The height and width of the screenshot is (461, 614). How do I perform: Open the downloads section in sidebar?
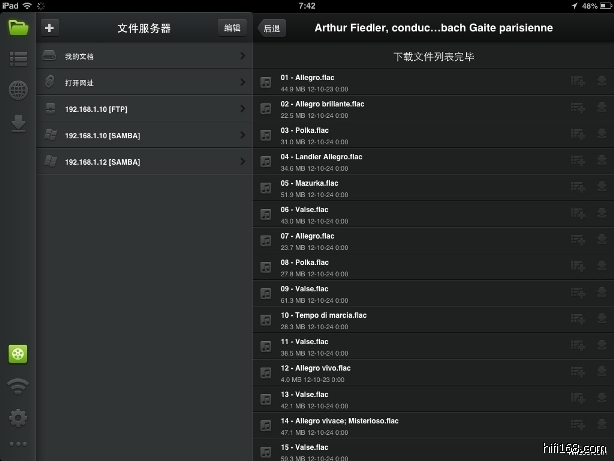point(18,123)
